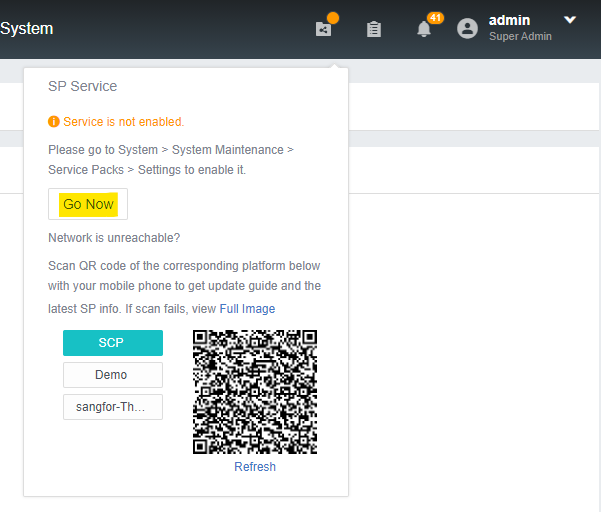Click the 'Service is not enabled.' message
The width and height of the screenshot is (601, 512).
123,121
